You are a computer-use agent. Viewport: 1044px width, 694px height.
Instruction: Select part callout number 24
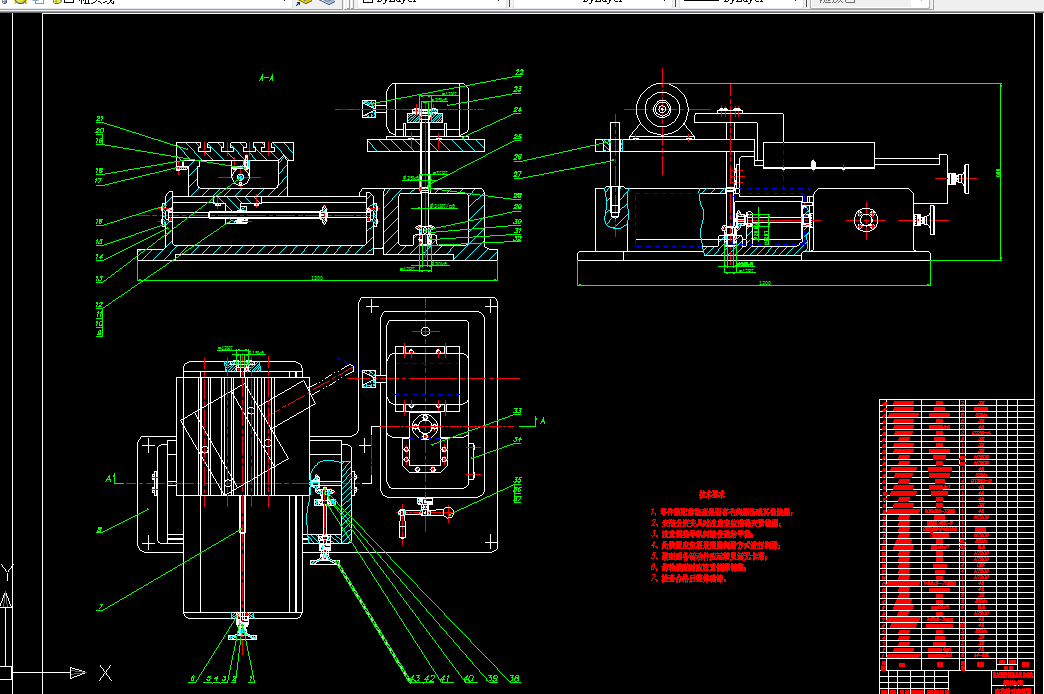[517, 110]
